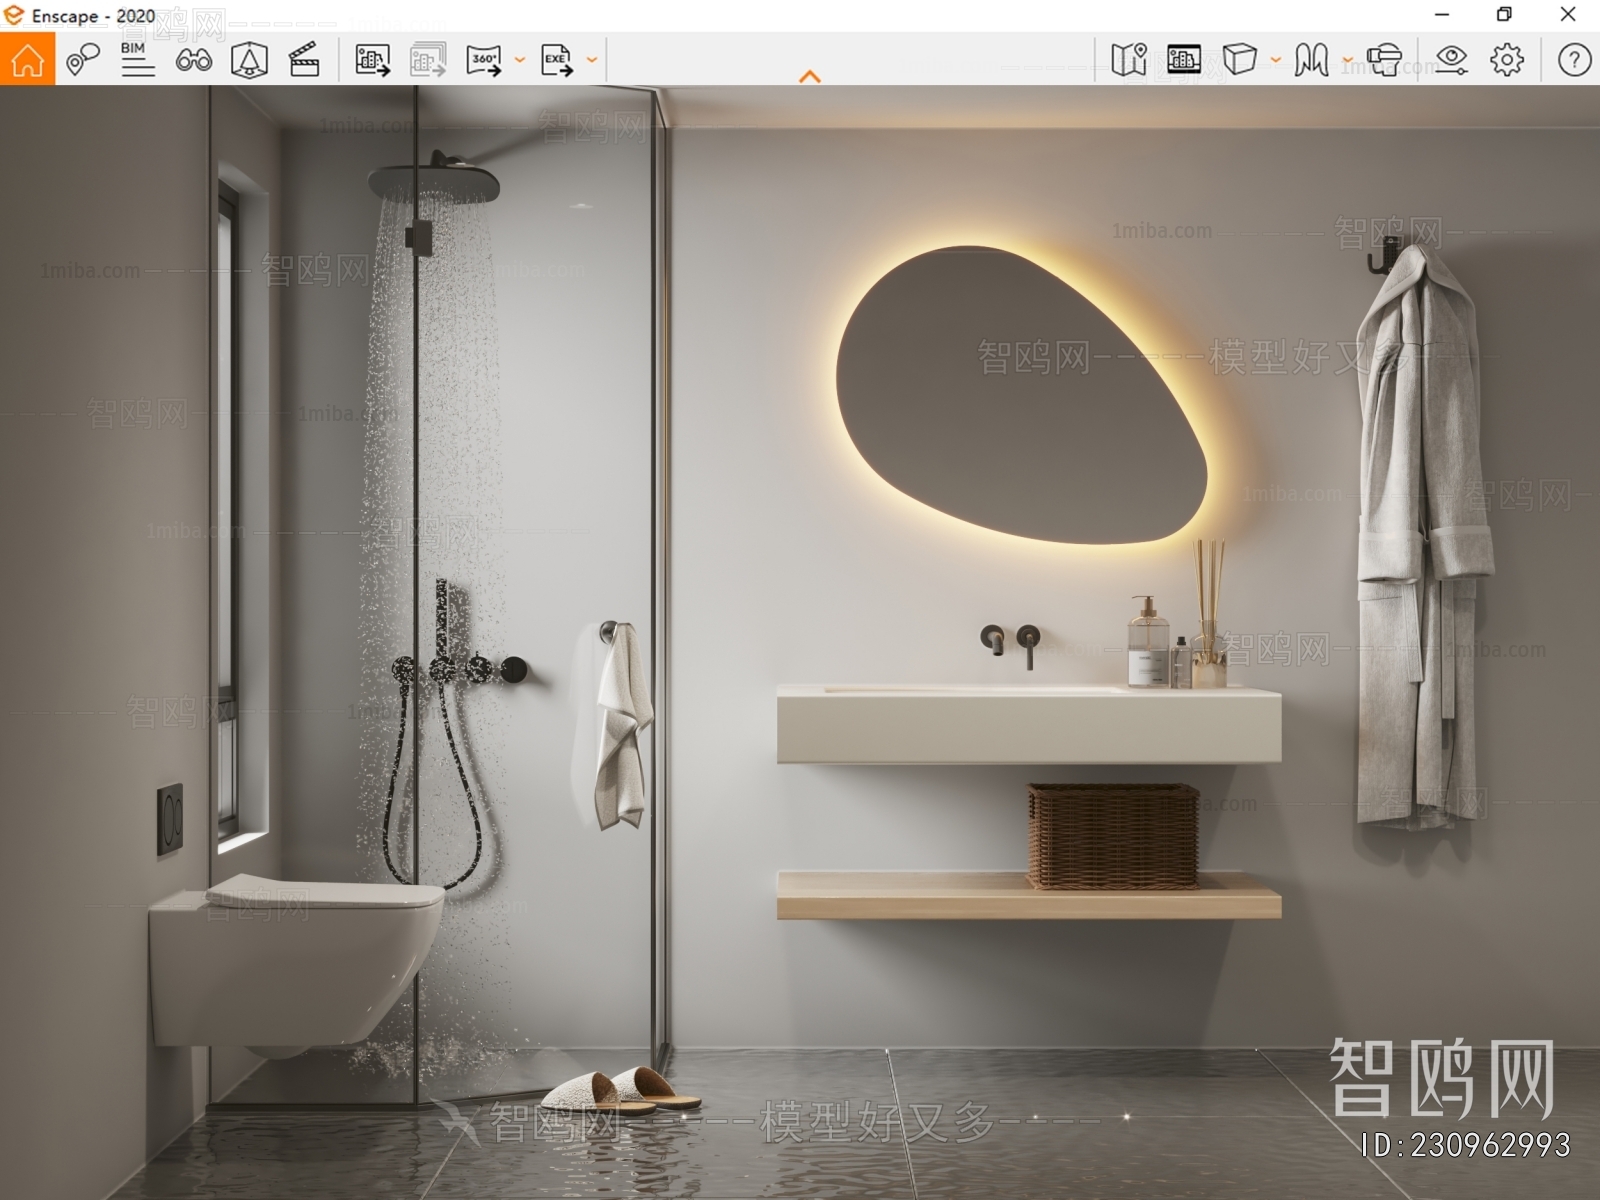Expand the 360° panorama dropdown arrow
Viewport: 1600px width, 1200px height.
tap(520, 60)
